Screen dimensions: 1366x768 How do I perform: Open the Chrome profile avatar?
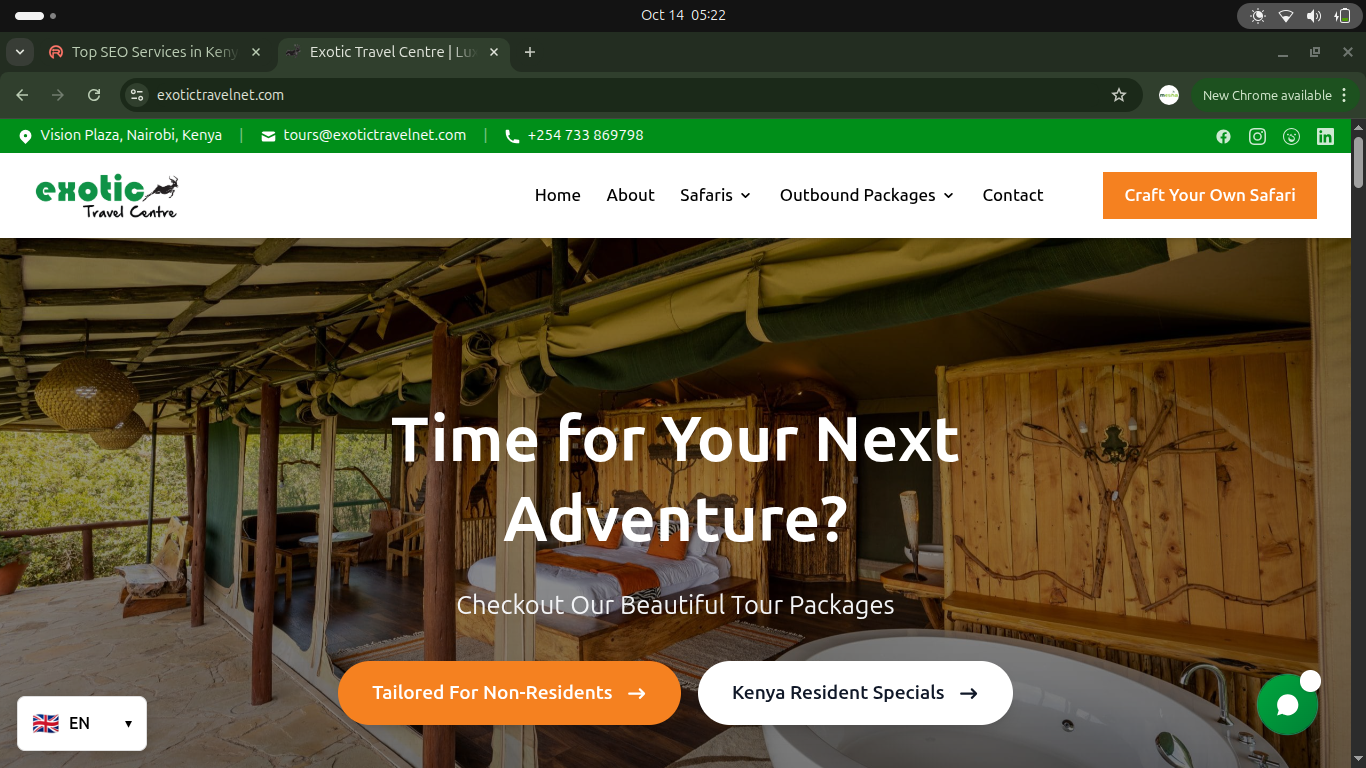(1169, 95)
